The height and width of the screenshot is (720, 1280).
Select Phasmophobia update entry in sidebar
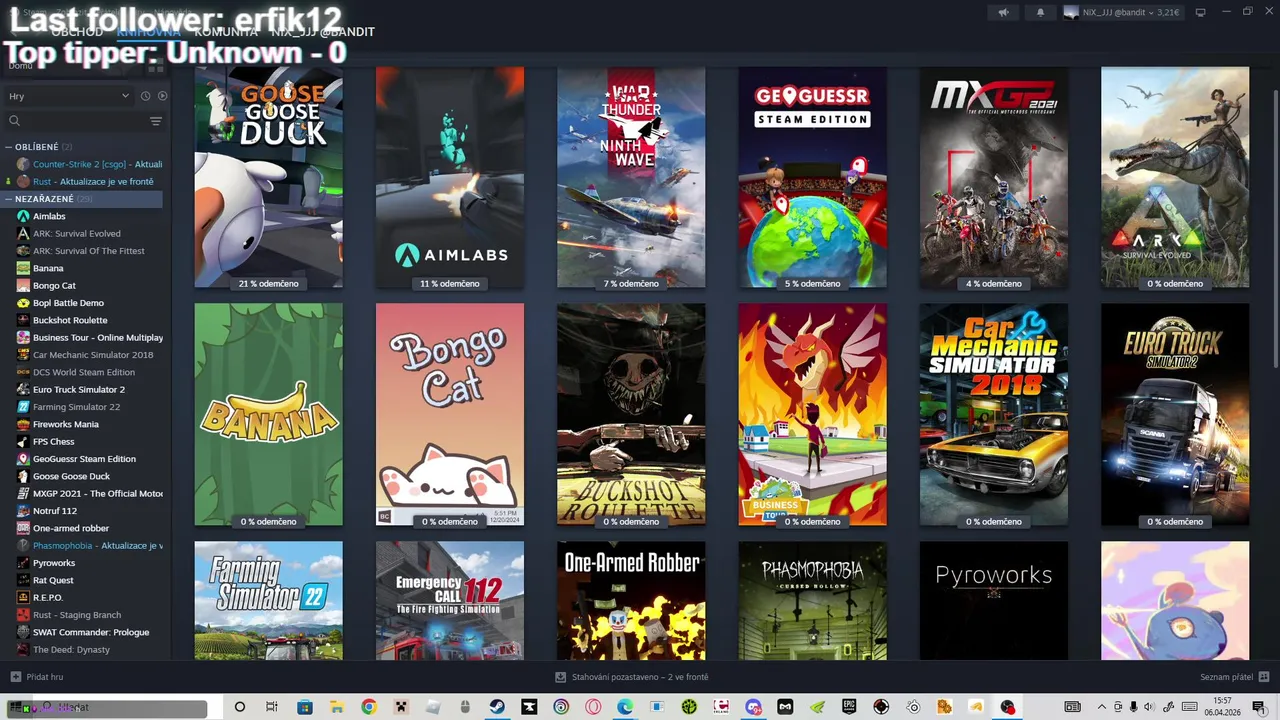coord(88,546)
